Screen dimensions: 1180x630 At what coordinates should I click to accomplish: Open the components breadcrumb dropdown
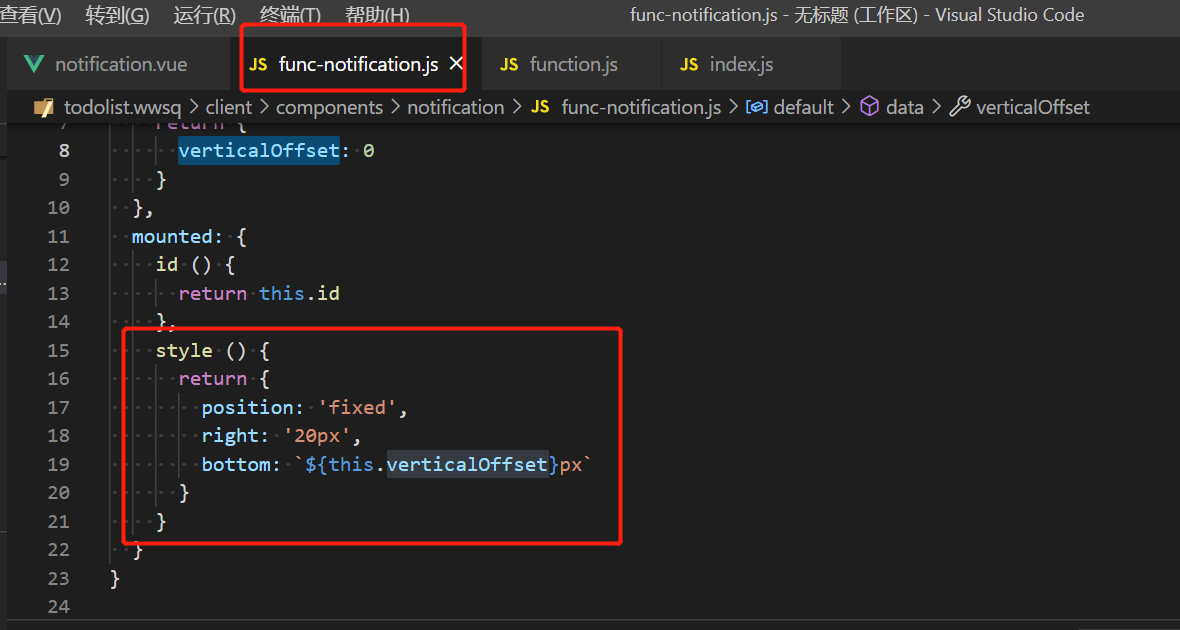coord(329,107)
